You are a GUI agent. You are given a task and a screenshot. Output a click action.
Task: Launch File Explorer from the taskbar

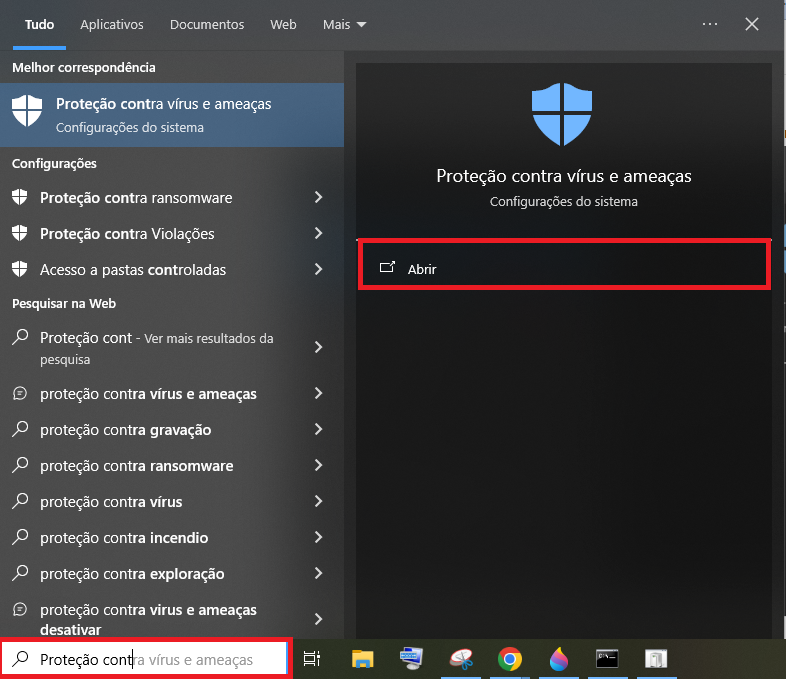(x=362, y=658)
